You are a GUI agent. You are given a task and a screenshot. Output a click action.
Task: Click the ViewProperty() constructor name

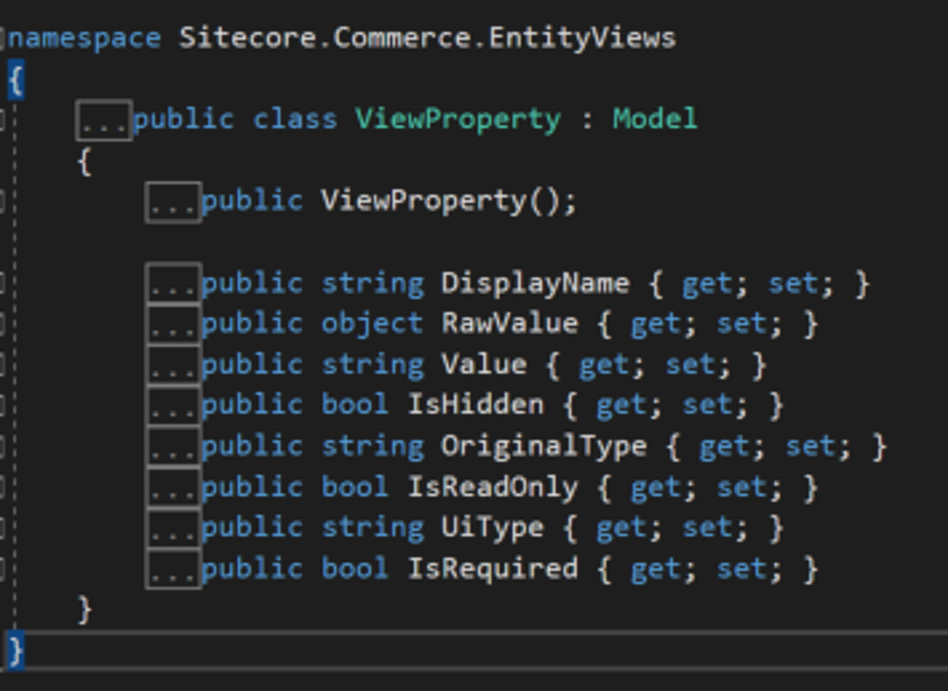coord(423,201)
